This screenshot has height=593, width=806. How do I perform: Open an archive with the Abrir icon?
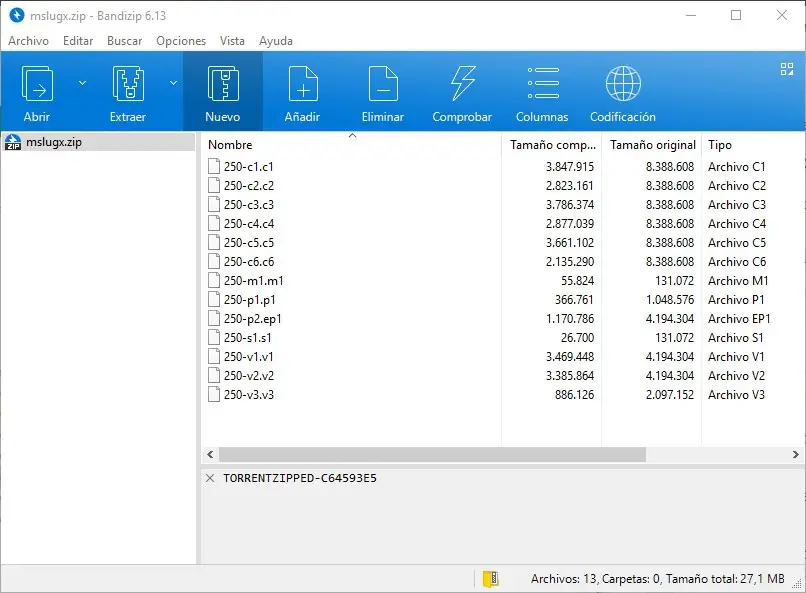pos(37,84)
